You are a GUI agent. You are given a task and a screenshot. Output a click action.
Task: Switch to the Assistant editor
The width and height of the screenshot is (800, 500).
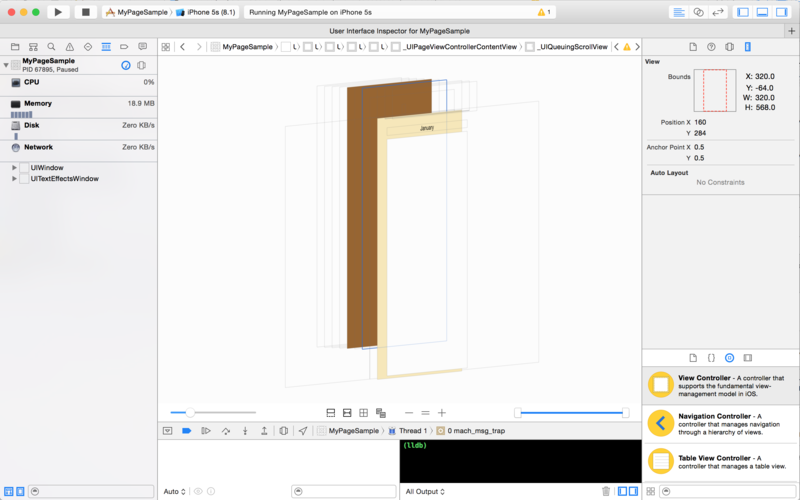point(698,12)
